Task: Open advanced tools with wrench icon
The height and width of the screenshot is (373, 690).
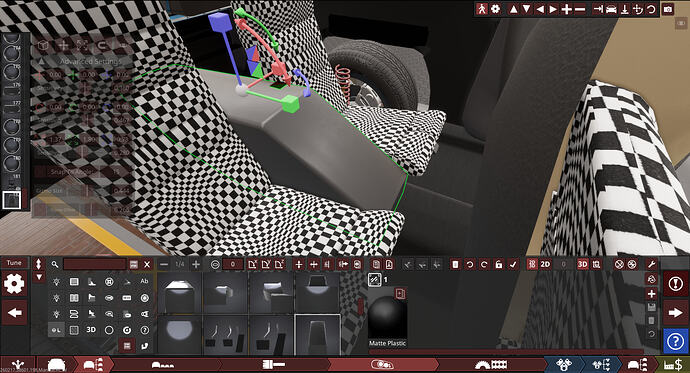Action: [652, 264]
